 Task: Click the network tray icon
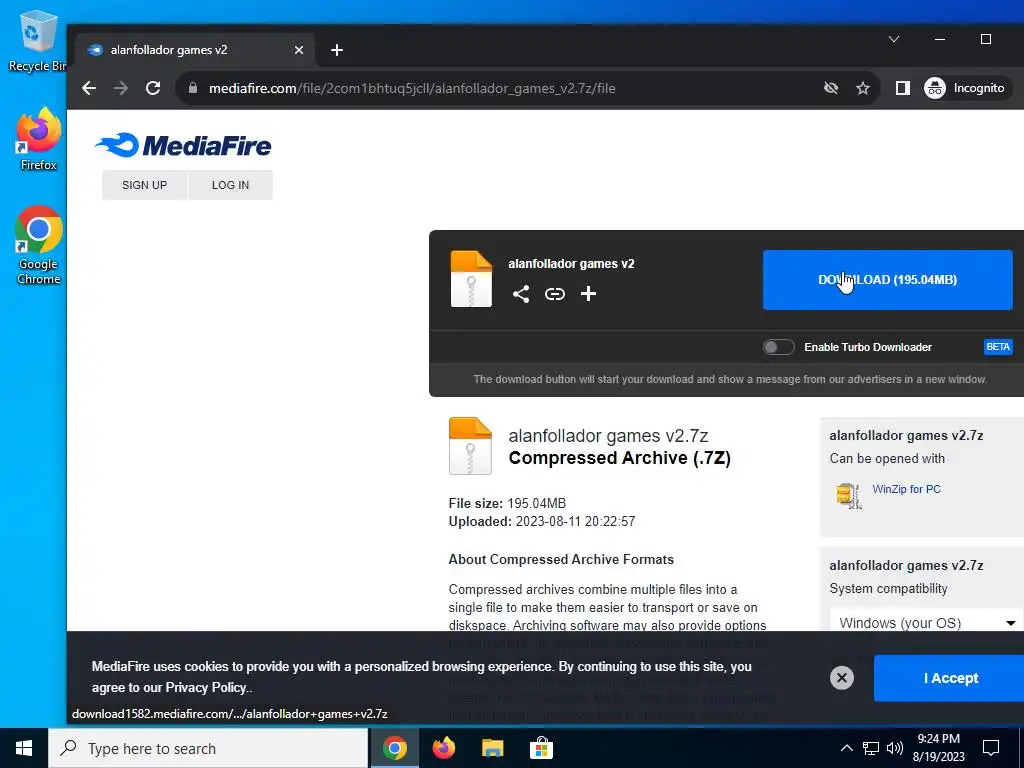(x=871, y=748)
